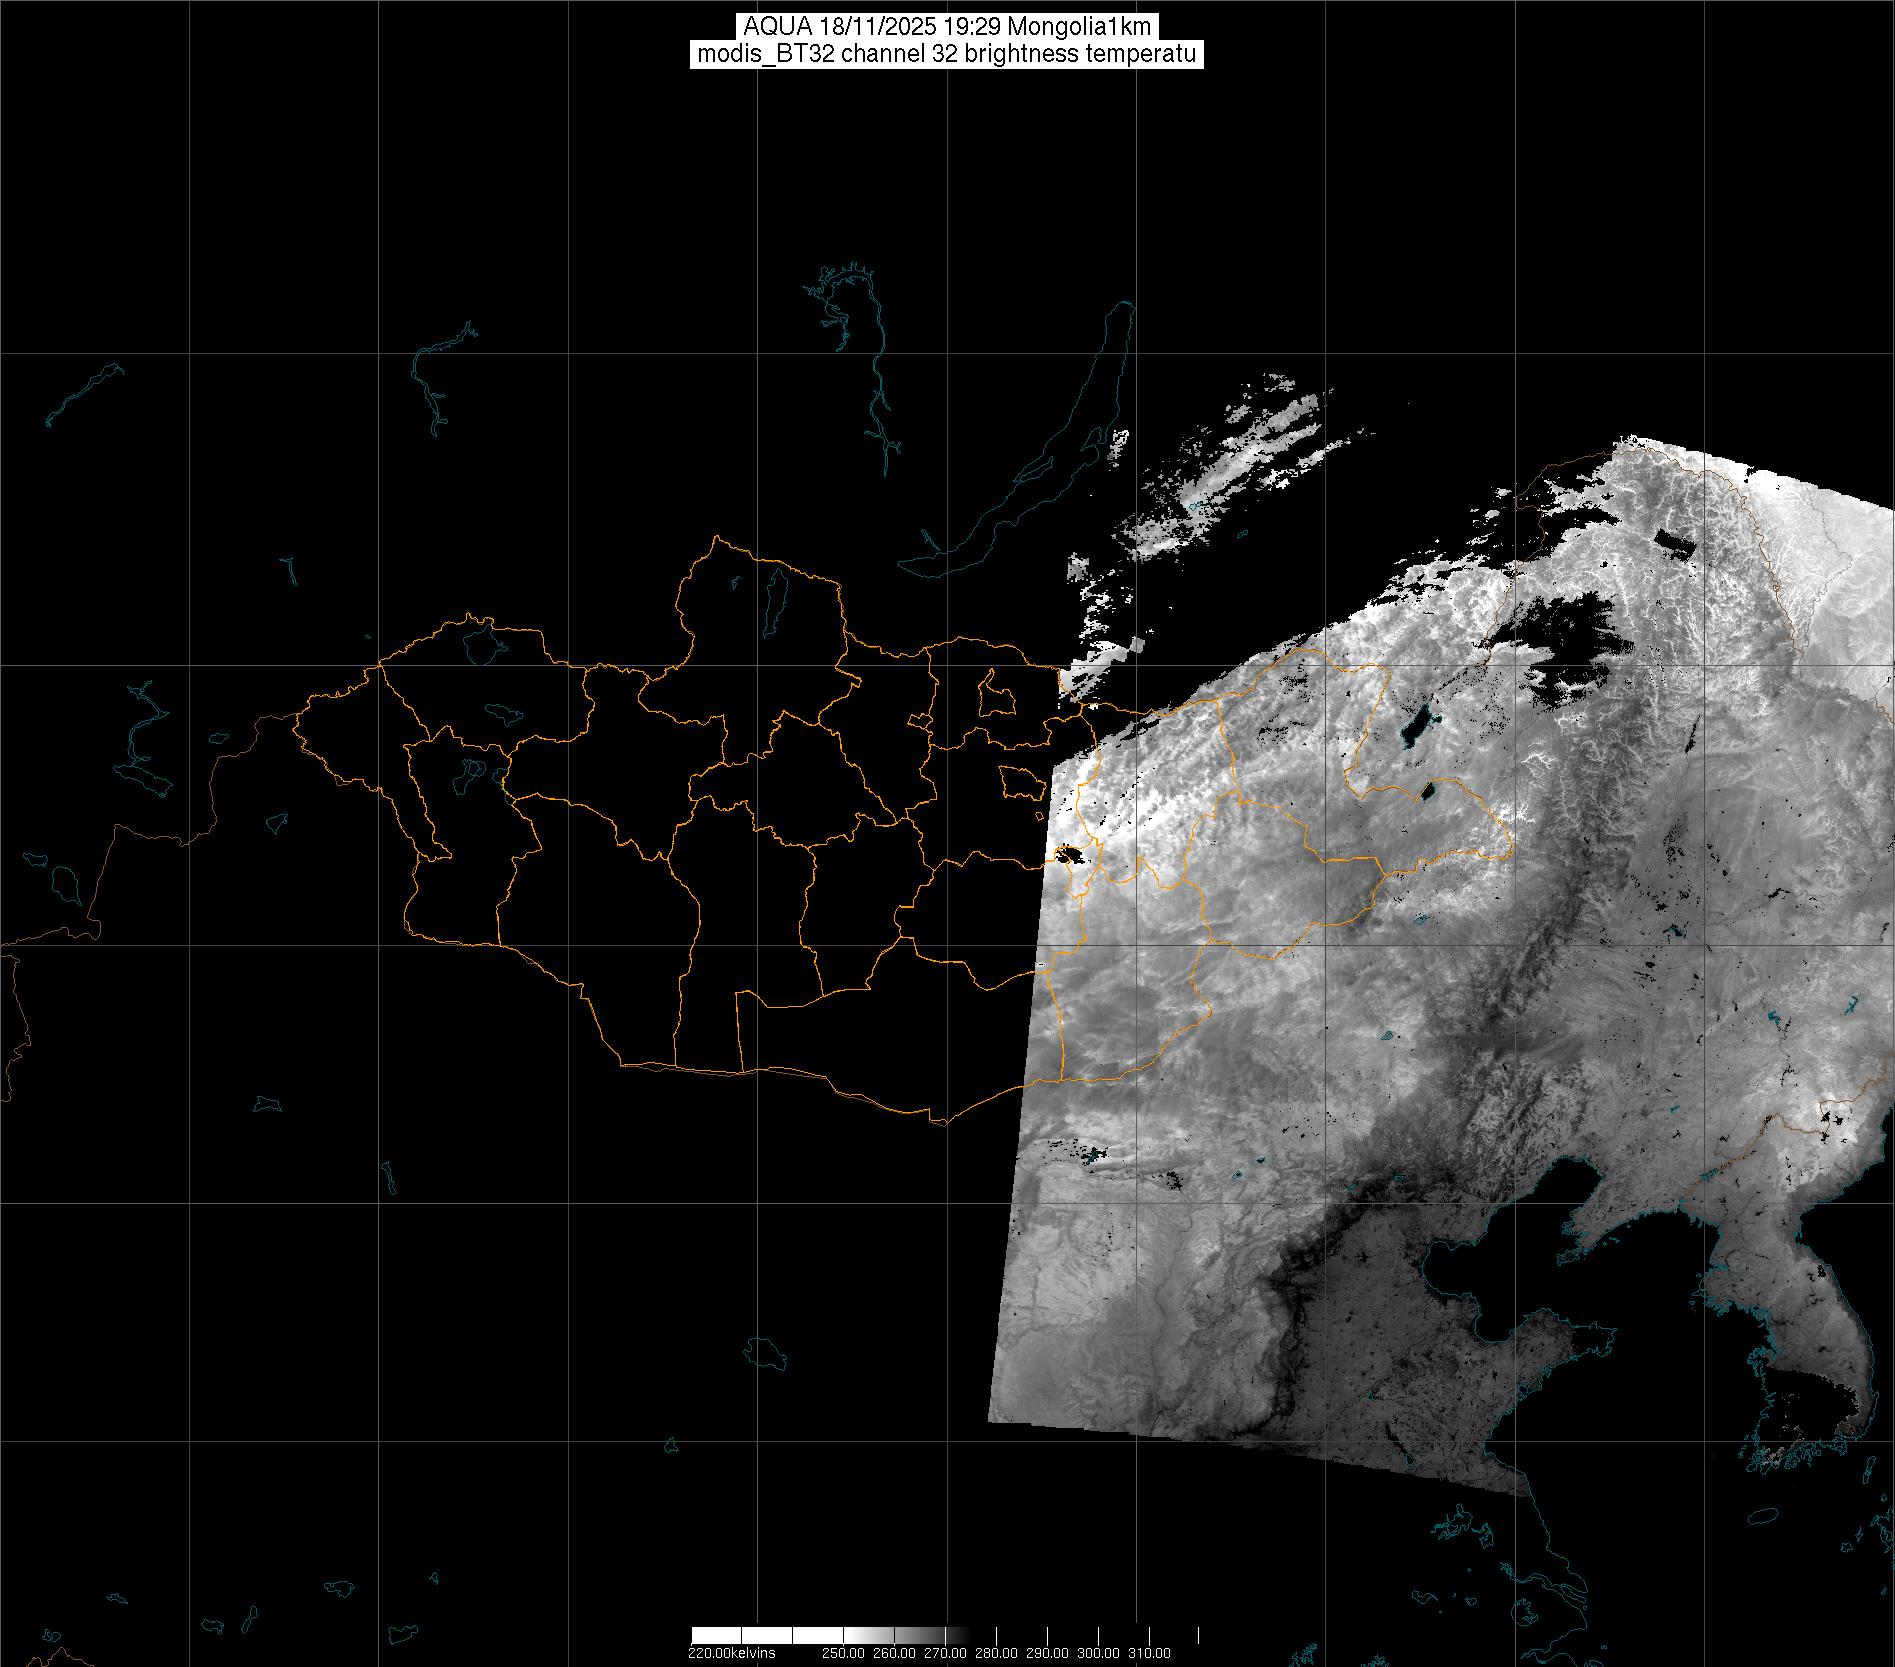Viewport: 1895px width, 1667px height.
Task: Click the modis_BT32 channel 32 caption
Action: tap(947, 55)
